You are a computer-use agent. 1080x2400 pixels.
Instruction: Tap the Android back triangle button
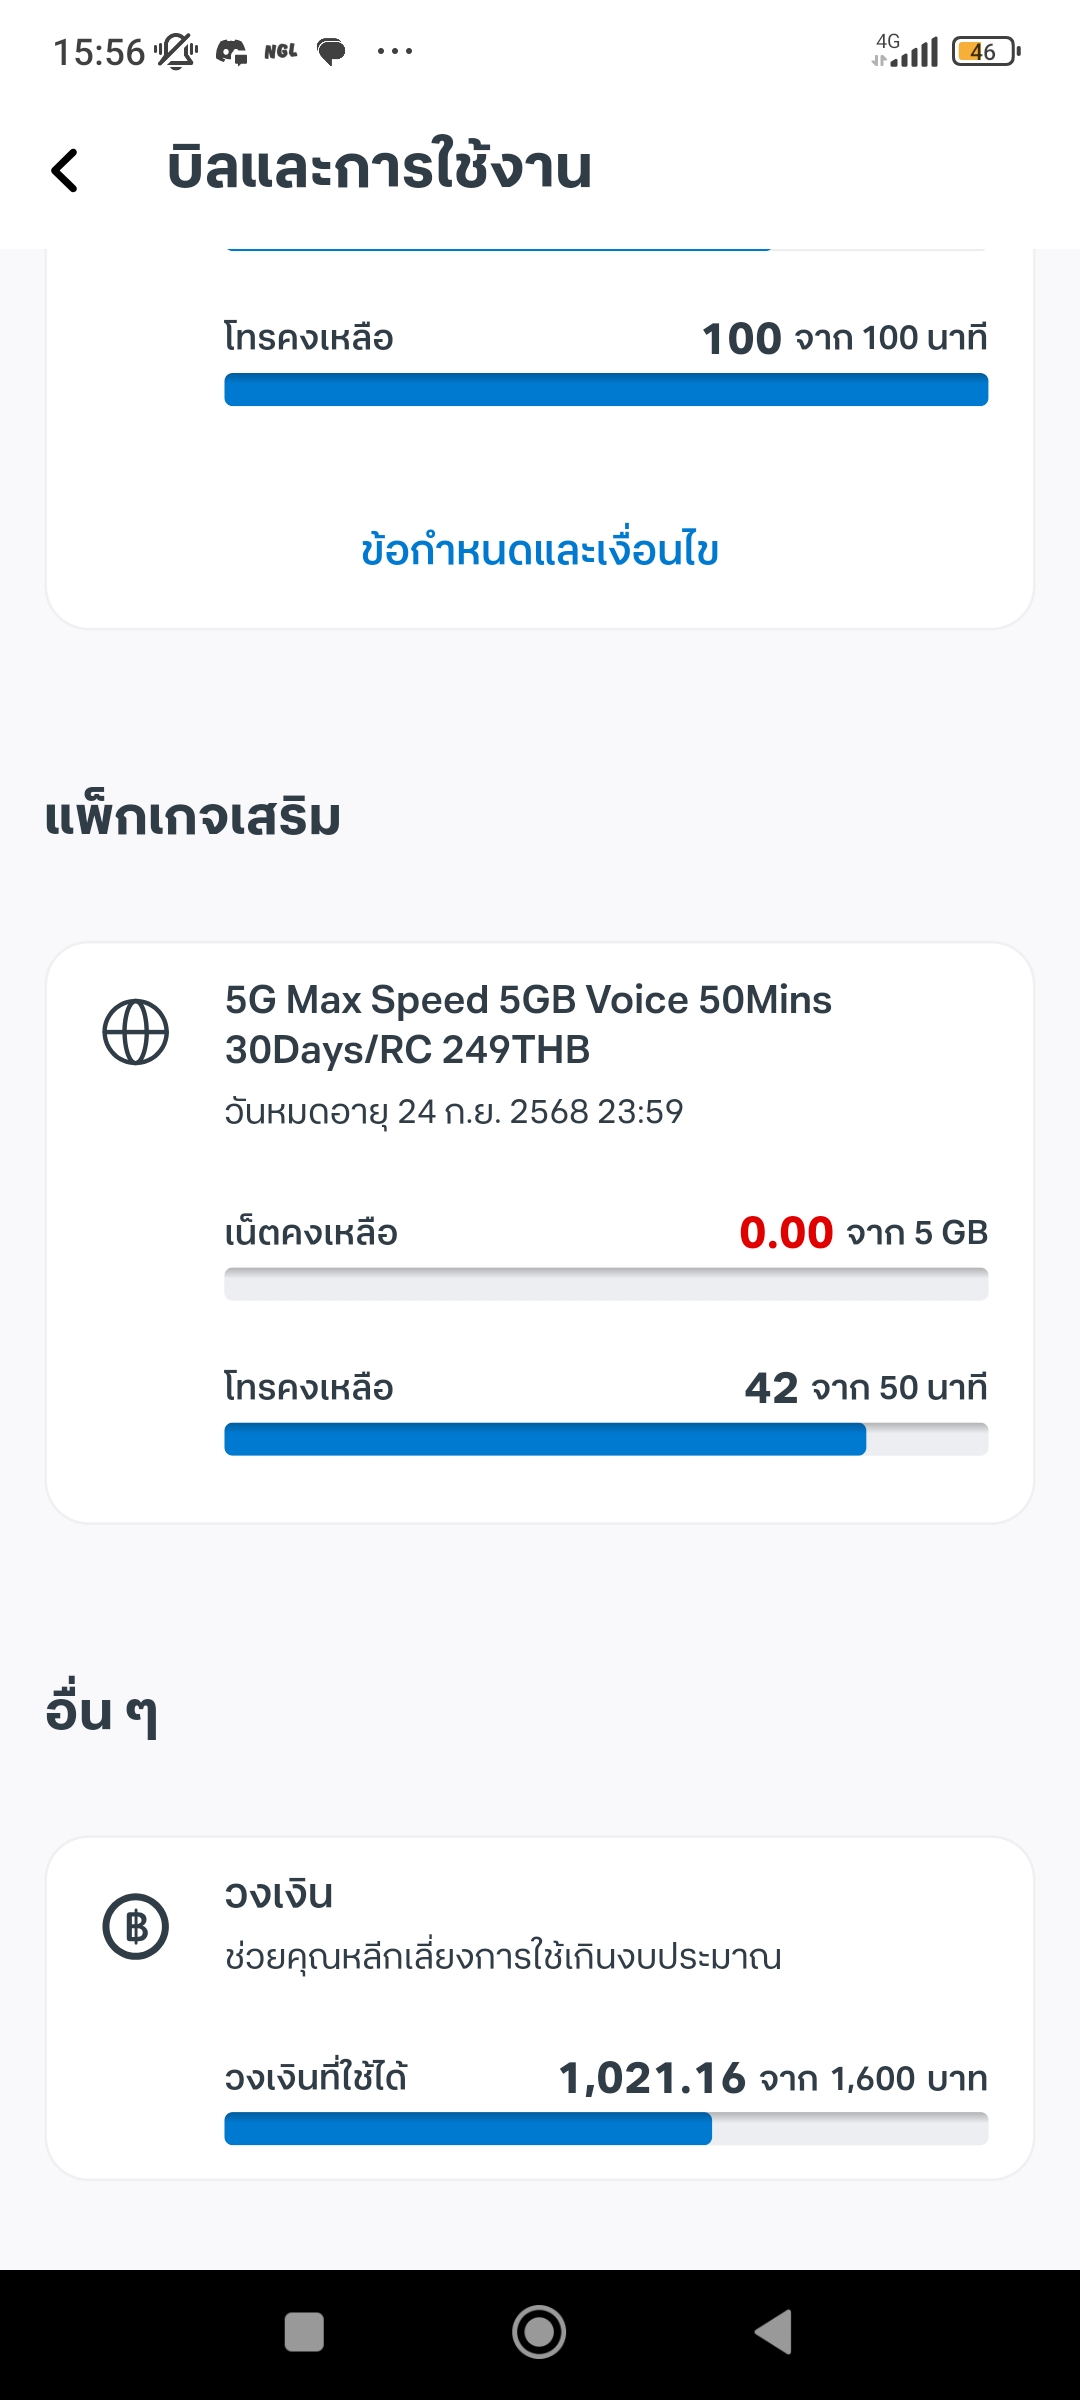(x=773, y=2332)
